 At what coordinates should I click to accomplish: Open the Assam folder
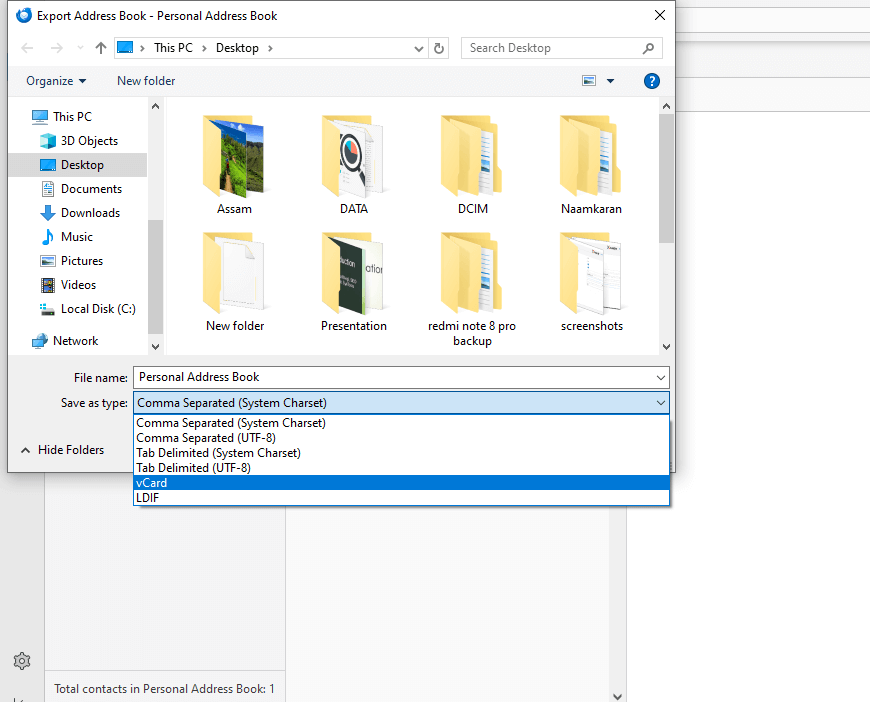tap(234, 166)
